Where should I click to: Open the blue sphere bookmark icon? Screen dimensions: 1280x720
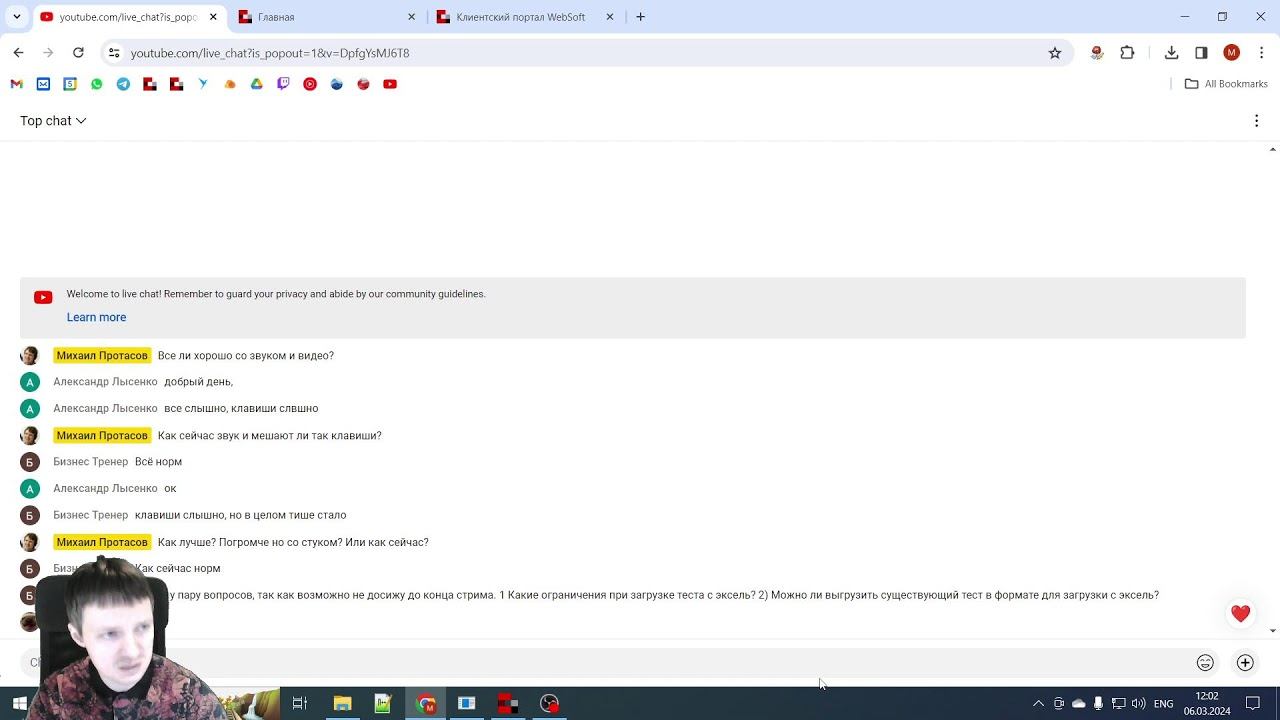point(336,84)
